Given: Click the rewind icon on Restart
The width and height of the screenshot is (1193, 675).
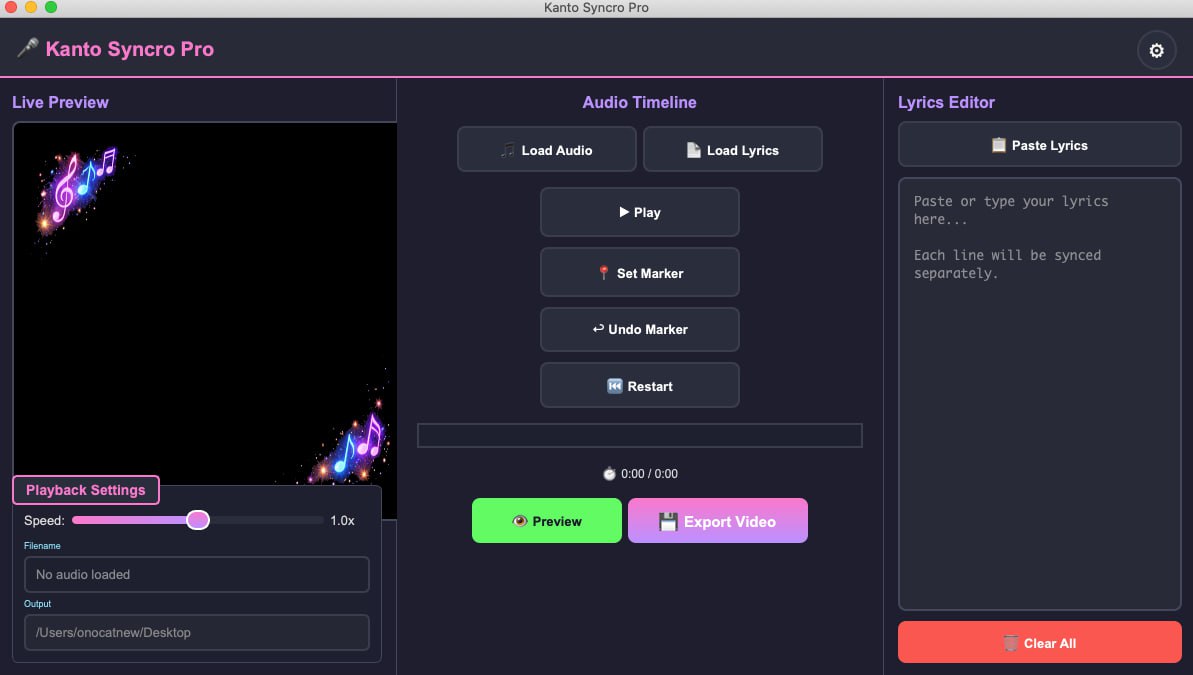Looking at the screenshot, I should click(615, 386).
